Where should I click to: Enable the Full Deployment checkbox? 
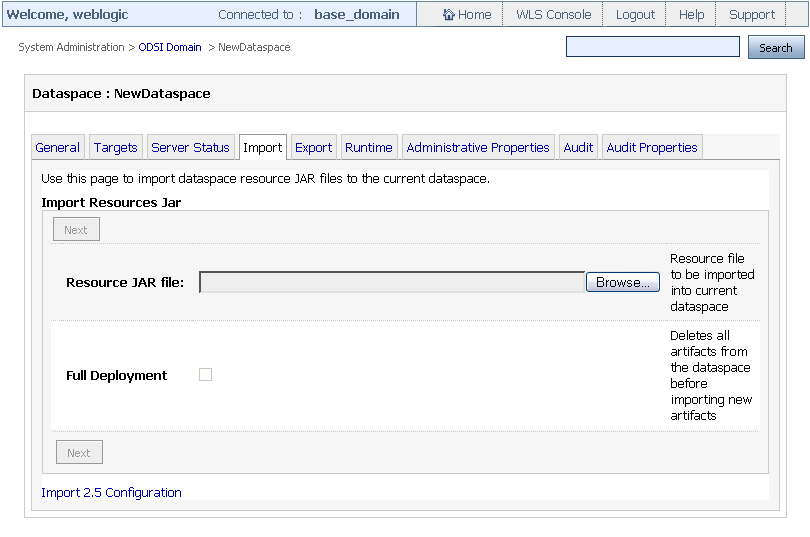coord(206,374)
